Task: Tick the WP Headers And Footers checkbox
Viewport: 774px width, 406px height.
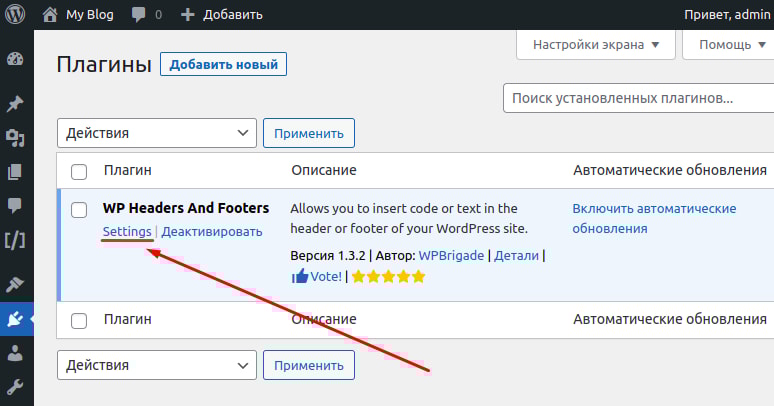Action: point(79,210)
